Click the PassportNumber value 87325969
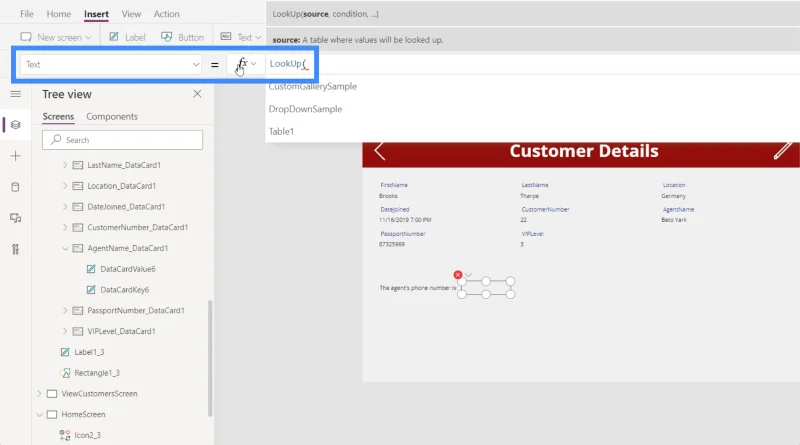The height and width of the screenshot is (445, 800). pos(392,244)
